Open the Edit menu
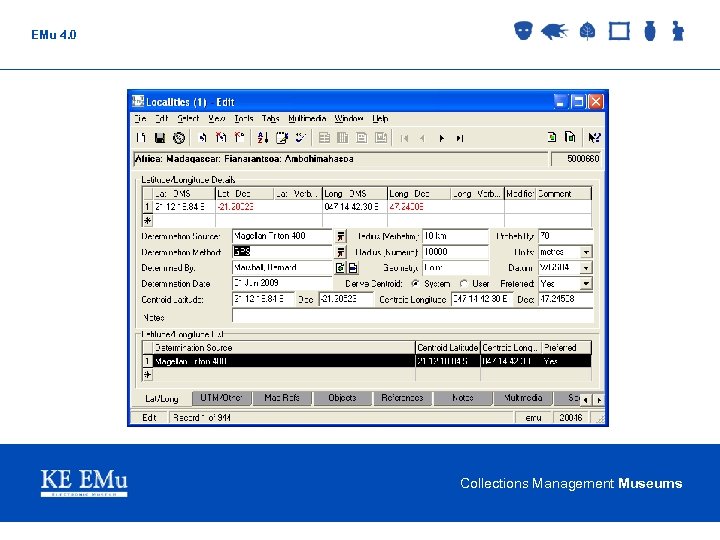 click(162, 118)
